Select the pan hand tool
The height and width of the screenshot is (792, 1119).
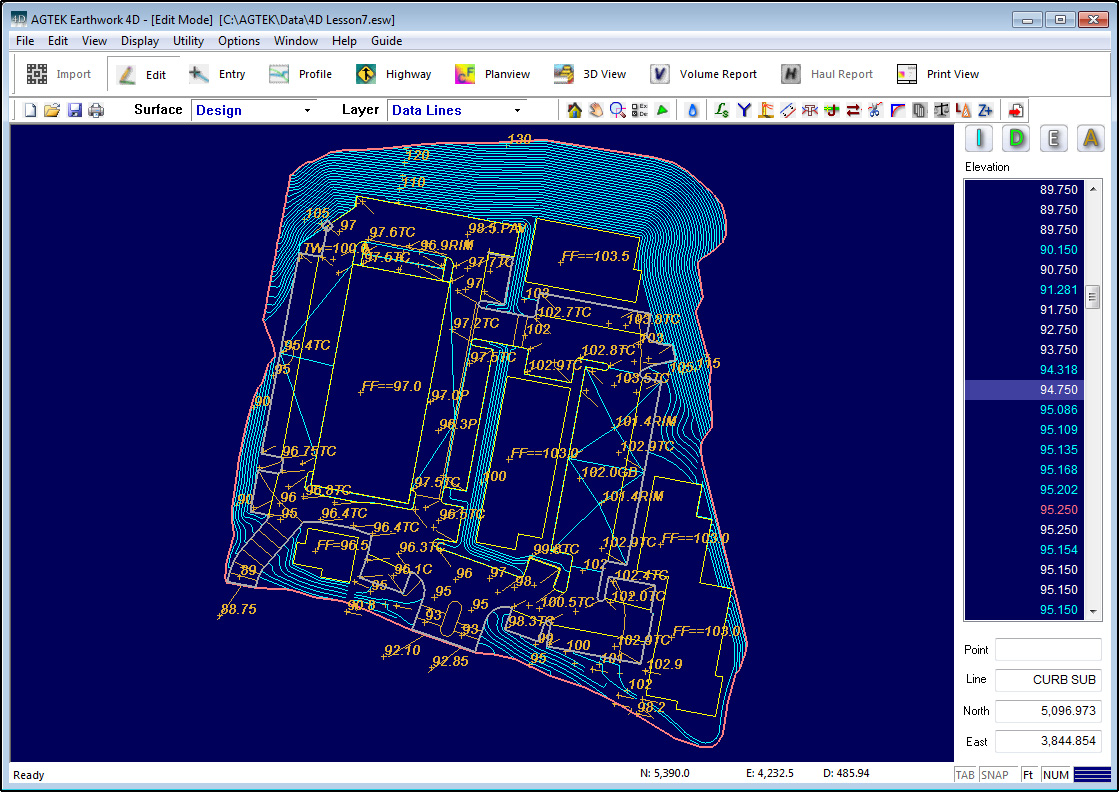coord(596,110)
